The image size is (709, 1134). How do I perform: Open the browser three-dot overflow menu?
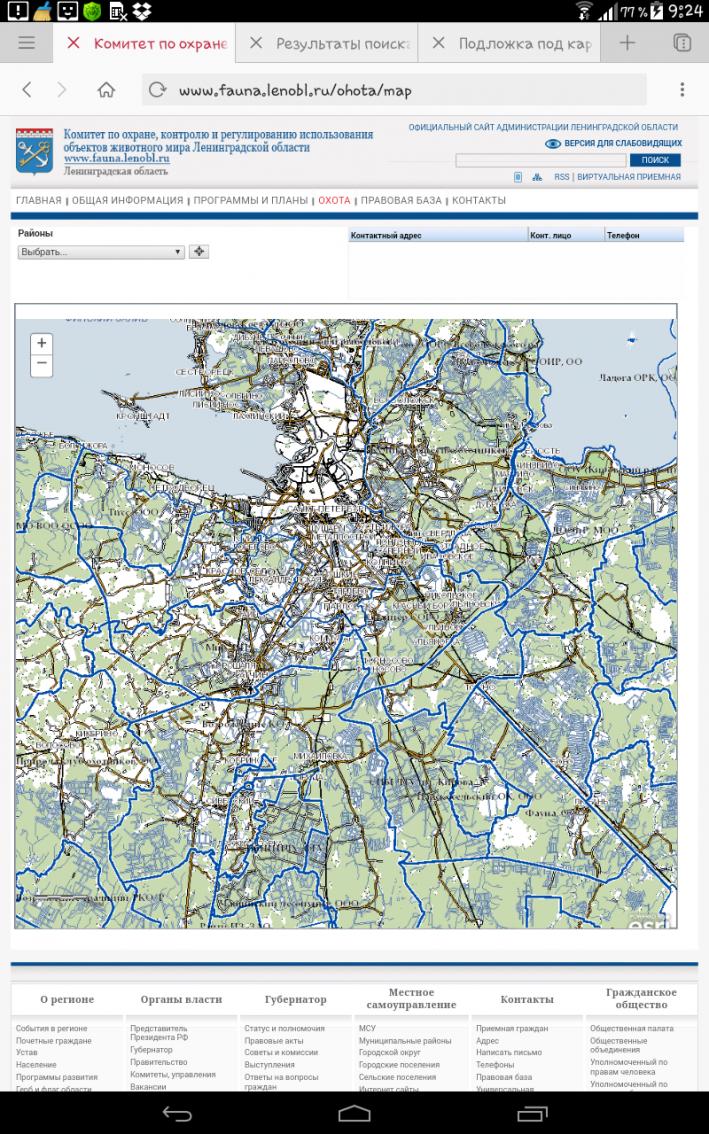[x=682, y=90]
